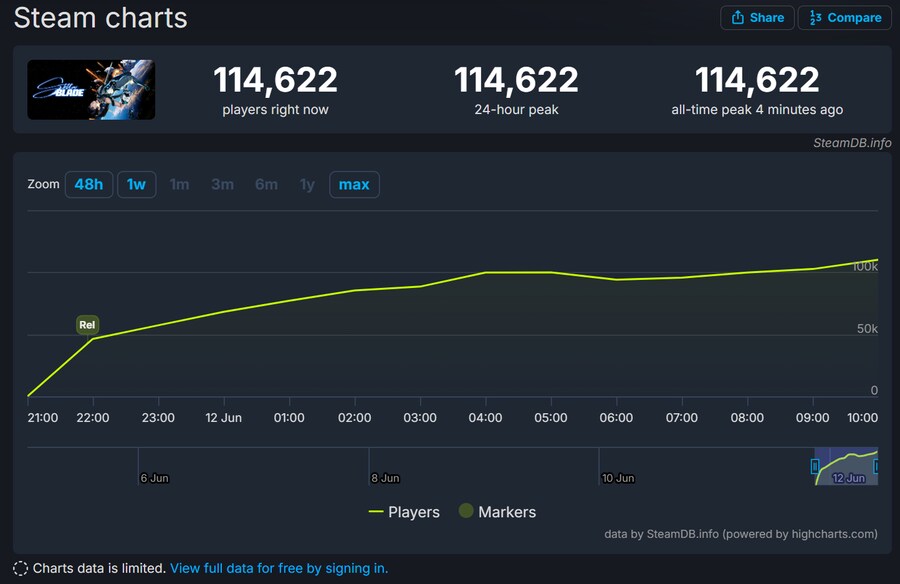Click the all-time peak figure
The image size is (900, 584).
point(757,79)
